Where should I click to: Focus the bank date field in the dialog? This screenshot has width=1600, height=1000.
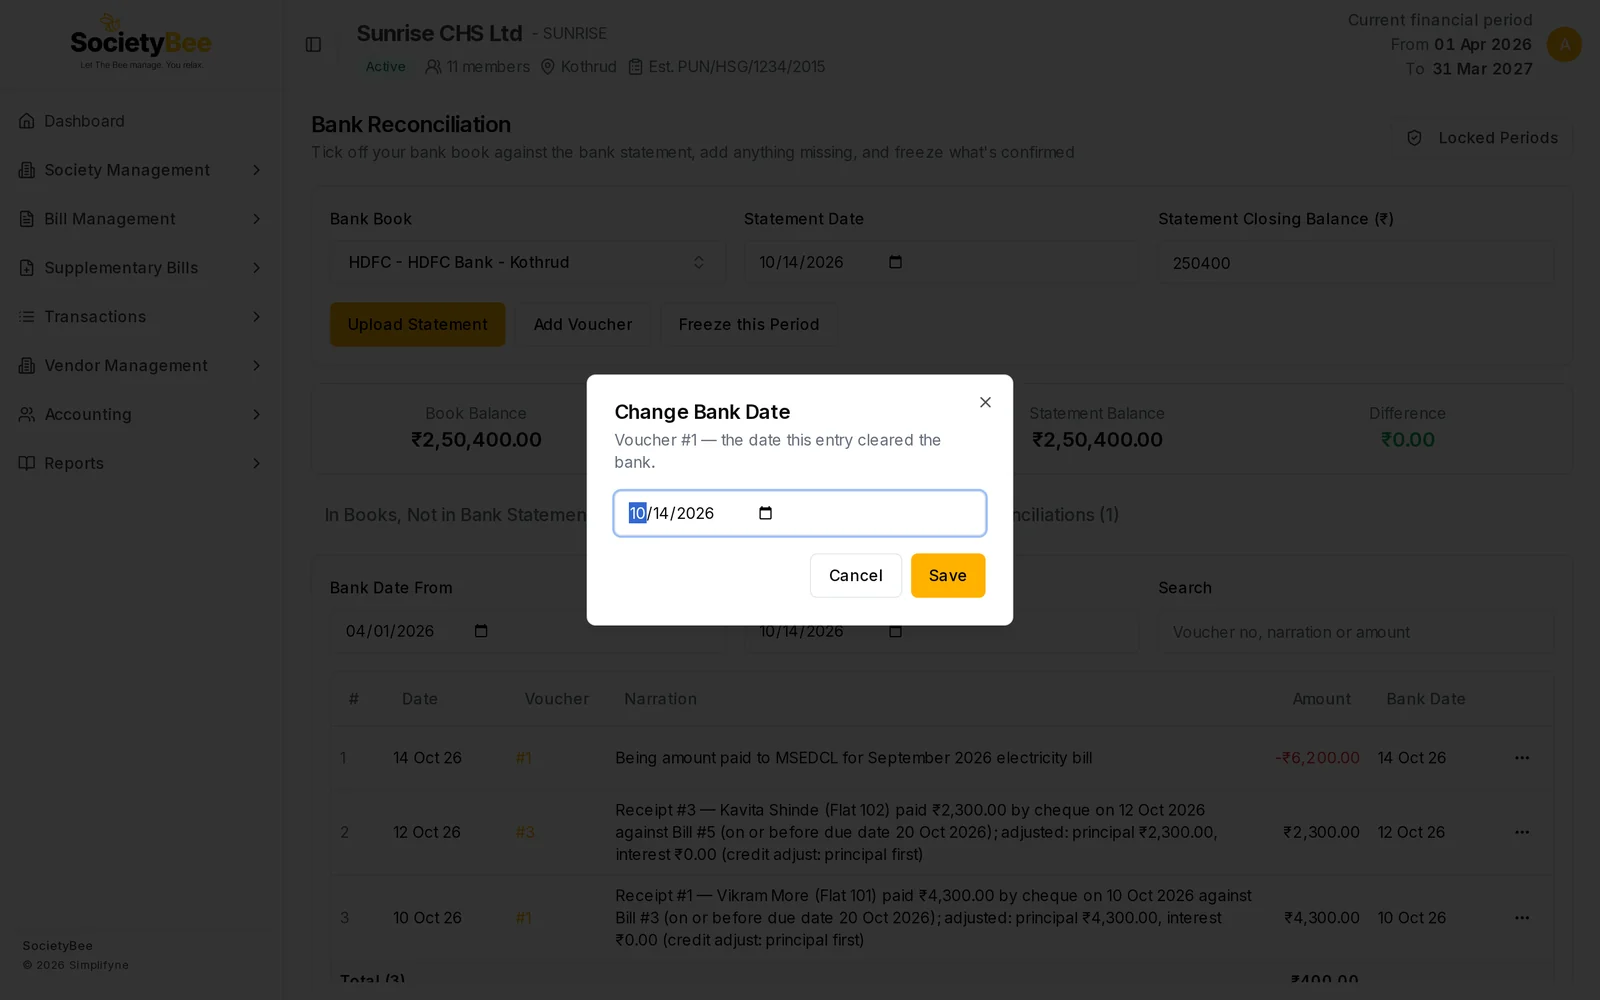(799, 513)
